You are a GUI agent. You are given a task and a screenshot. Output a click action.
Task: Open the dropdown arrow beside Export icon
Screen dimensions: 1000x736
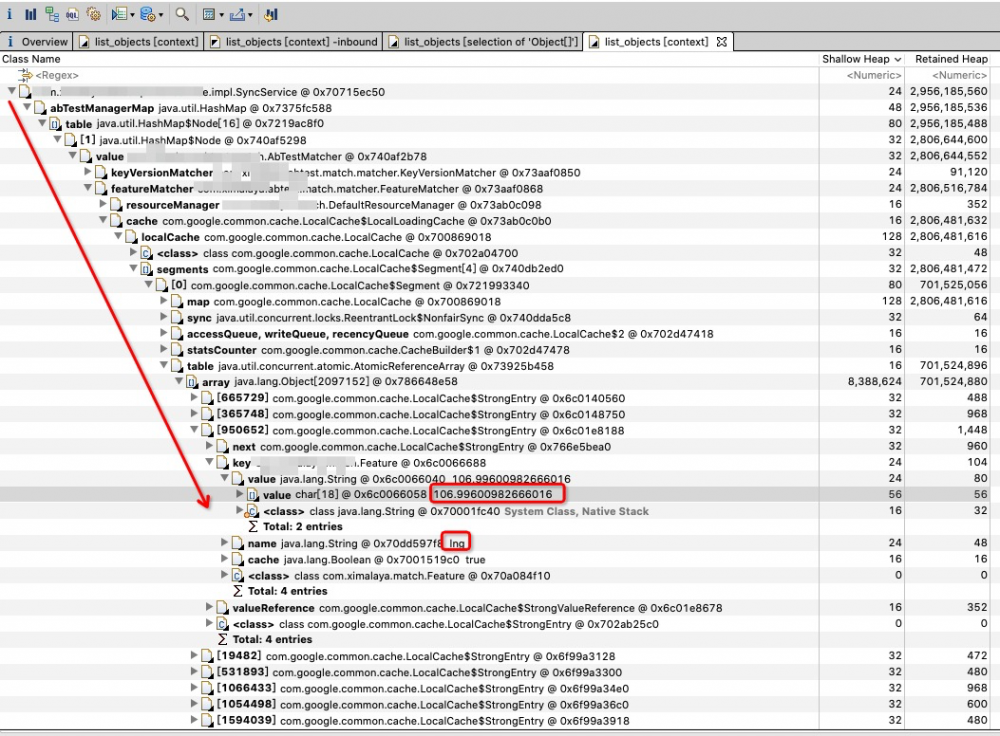point(250,15)
